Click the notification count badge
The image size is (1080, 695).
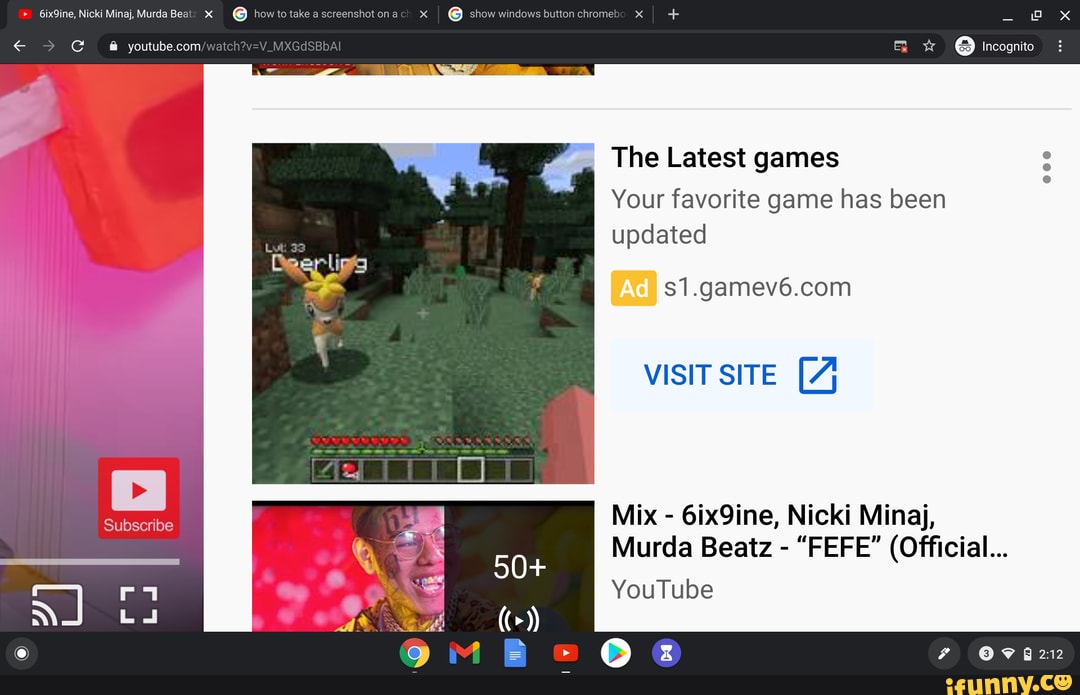[986, 654]
